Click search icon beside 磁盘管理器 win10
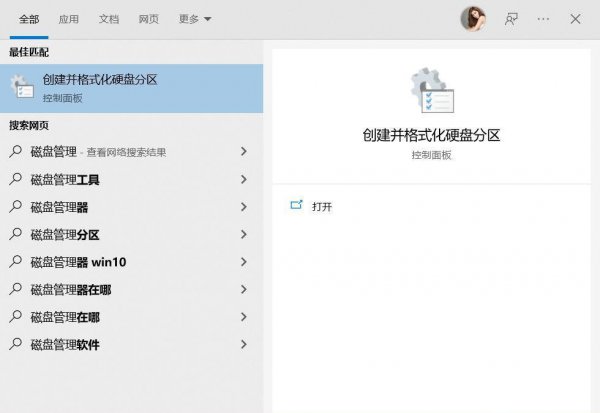Image resolution: width=600 pixels, height=413 pixels. point(15,261)
